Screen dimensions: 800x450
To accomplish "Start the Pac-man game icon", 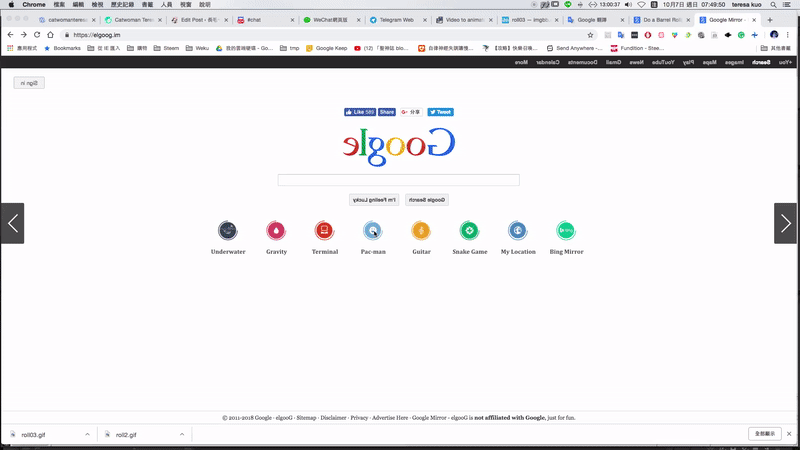I will click(373, 231).
